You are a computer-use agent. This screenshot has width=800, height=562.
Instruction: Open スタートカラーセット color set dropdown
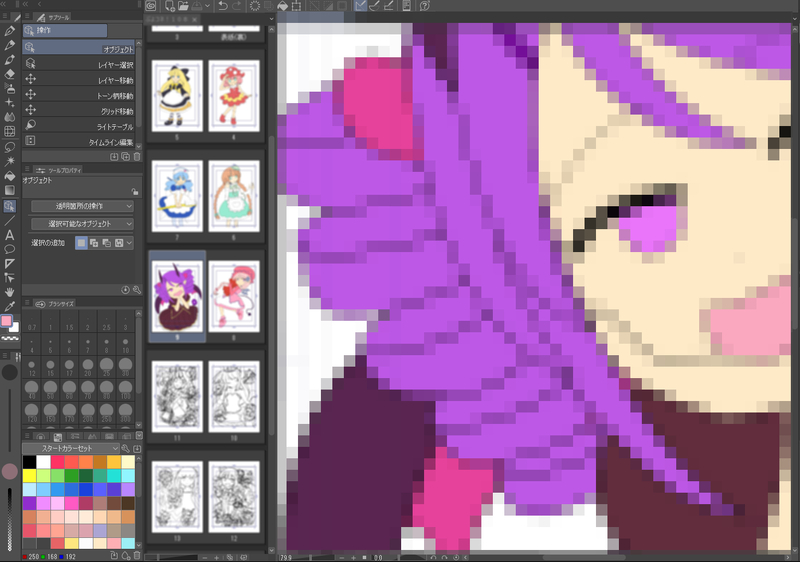[71, 449]
